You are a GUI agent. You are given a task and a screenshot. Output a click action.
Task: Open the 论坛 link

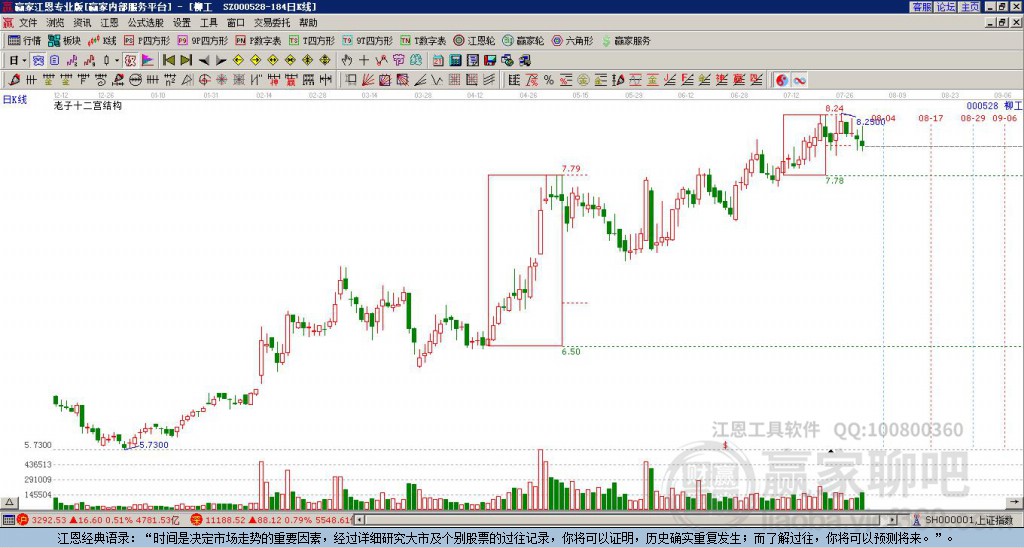tap(945, 7)
